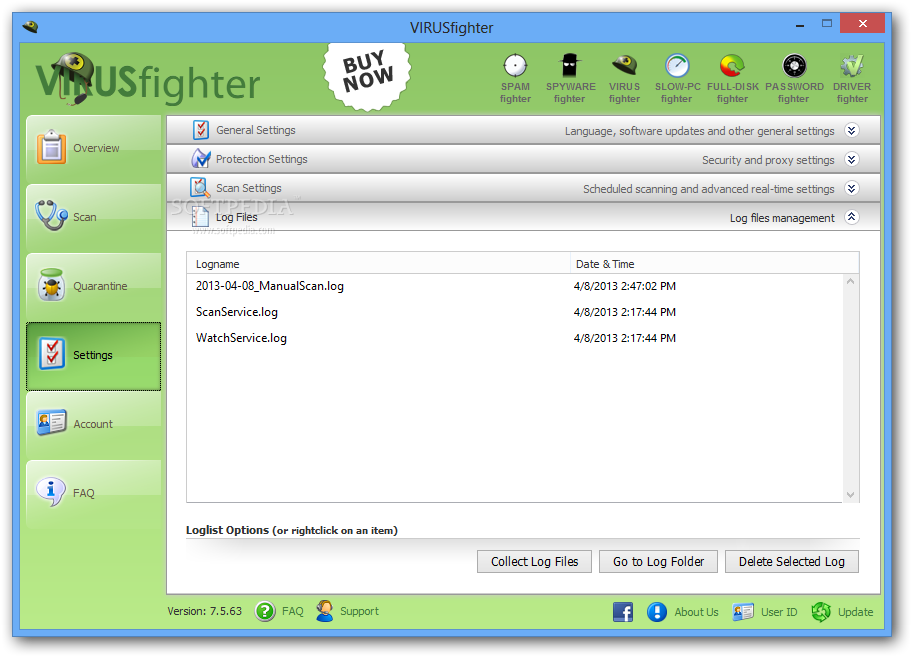Viewport: 912px width, 657px height.
Task: Click Collect Log Files button
Action: [x=535, y=562]
